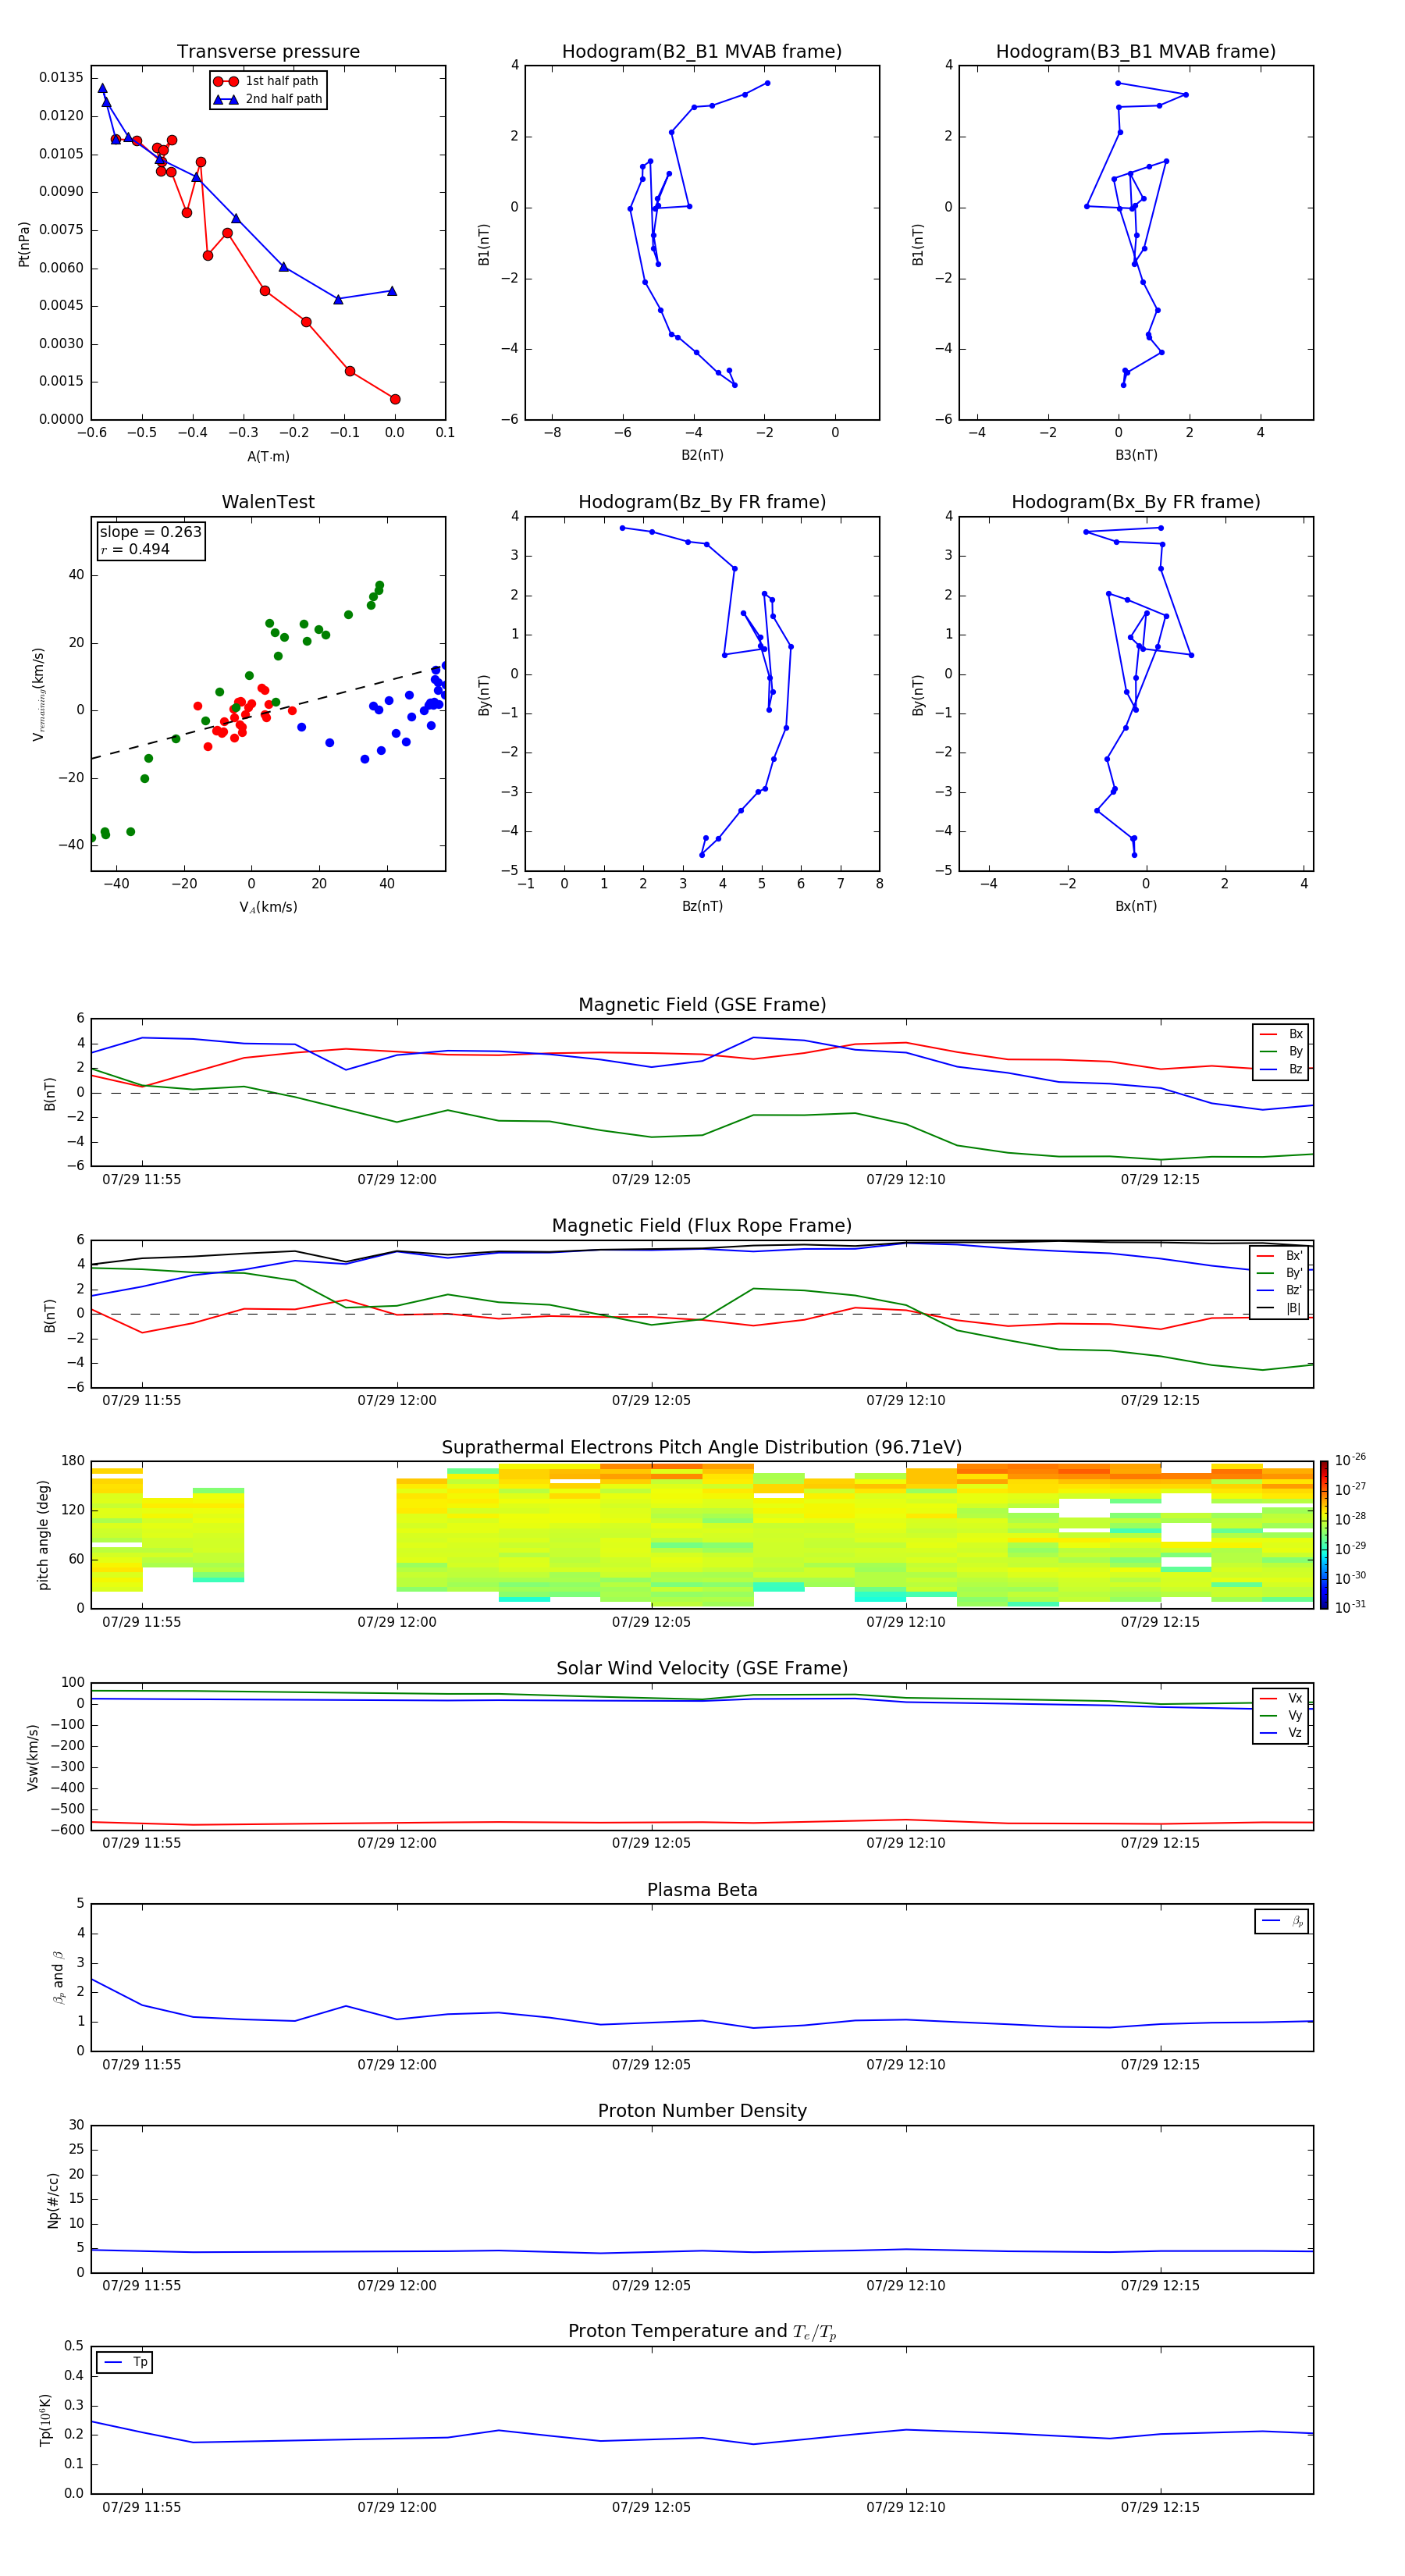Click the 'B2(nT)' x-axis label
This screenshot has width=1405, height=2576.
702,455
